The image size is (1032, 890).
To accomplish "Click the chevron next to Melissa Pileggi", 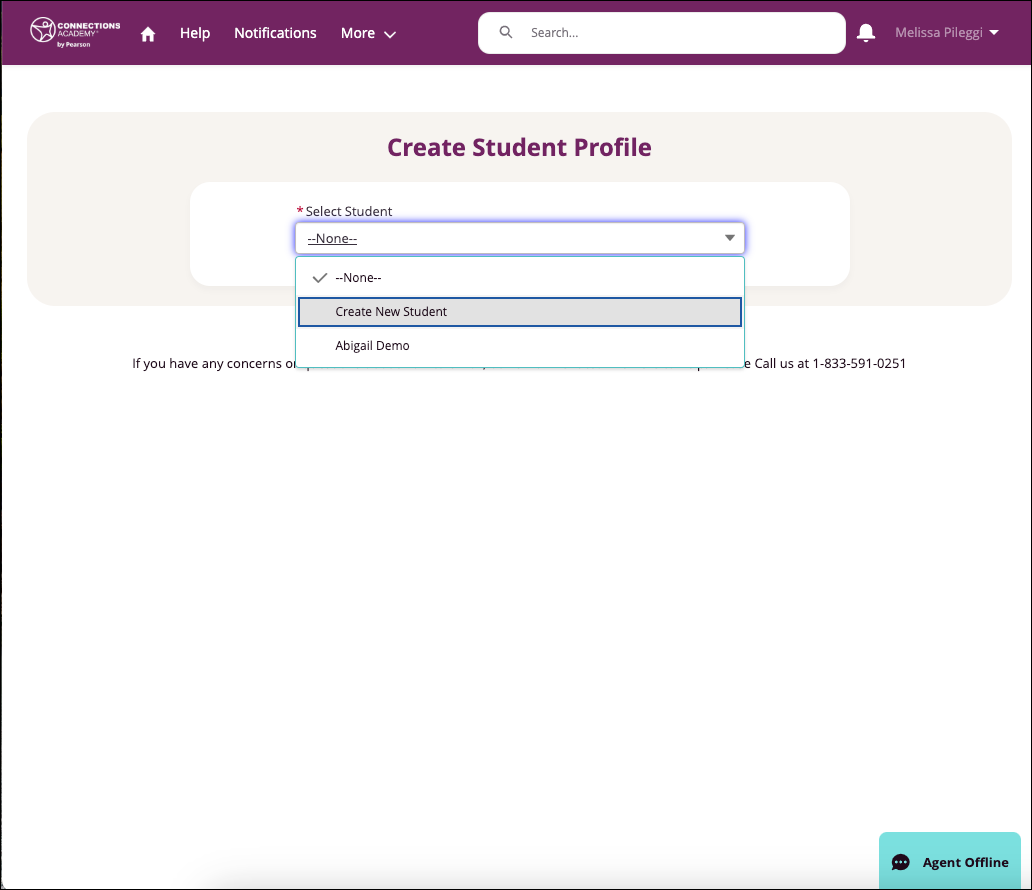I will pyautogui.click(x=992, y=32).
